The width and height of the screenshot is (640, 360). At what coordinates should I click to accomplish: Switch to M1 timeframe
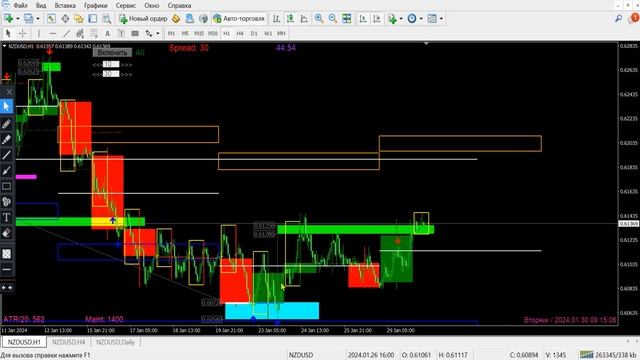tap(171, 33)
